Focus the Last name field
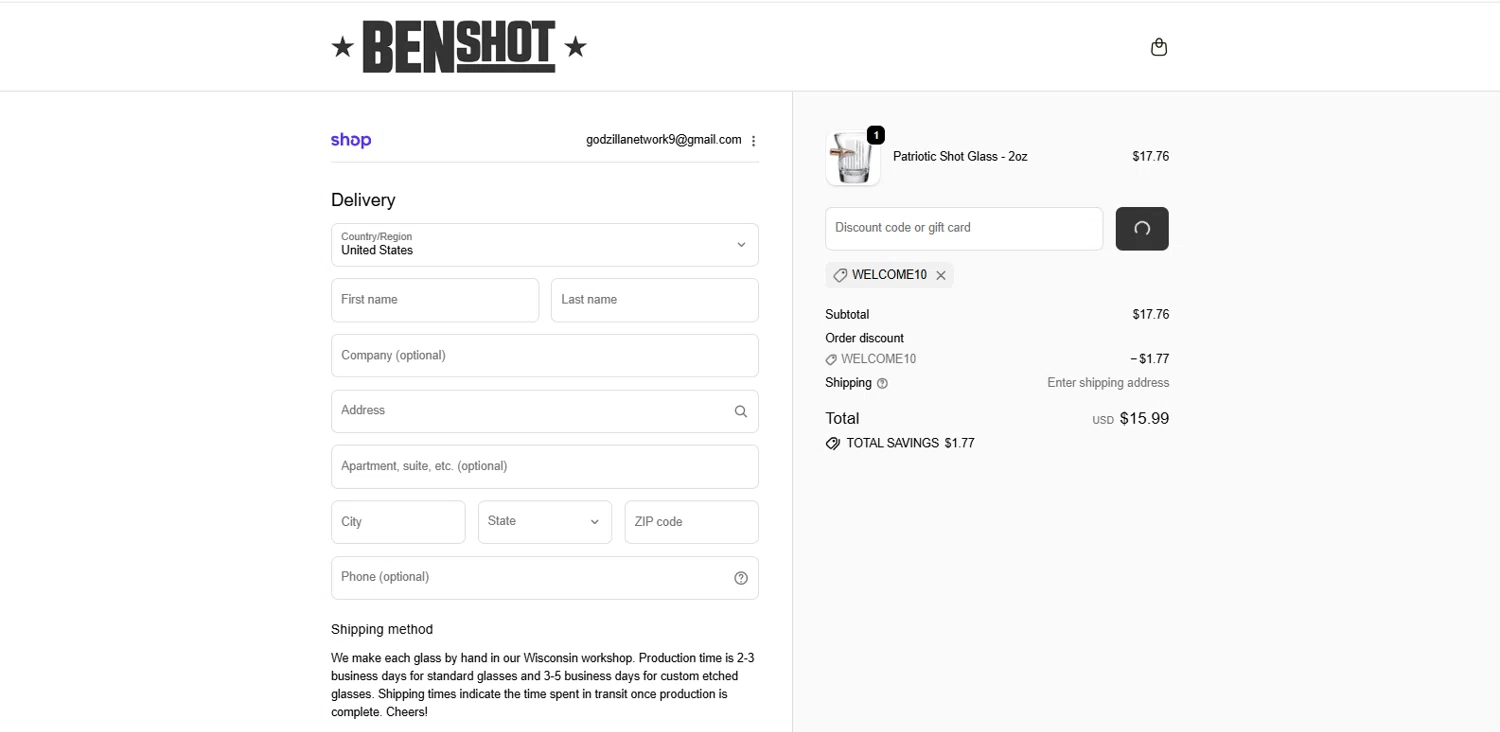 (655, 300)
